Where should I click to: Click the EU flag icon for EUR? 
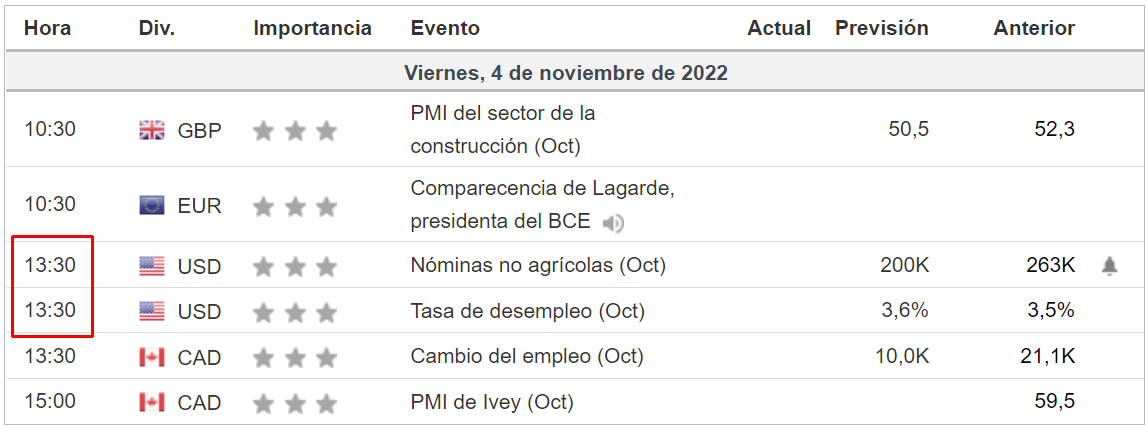coord(152,206)
